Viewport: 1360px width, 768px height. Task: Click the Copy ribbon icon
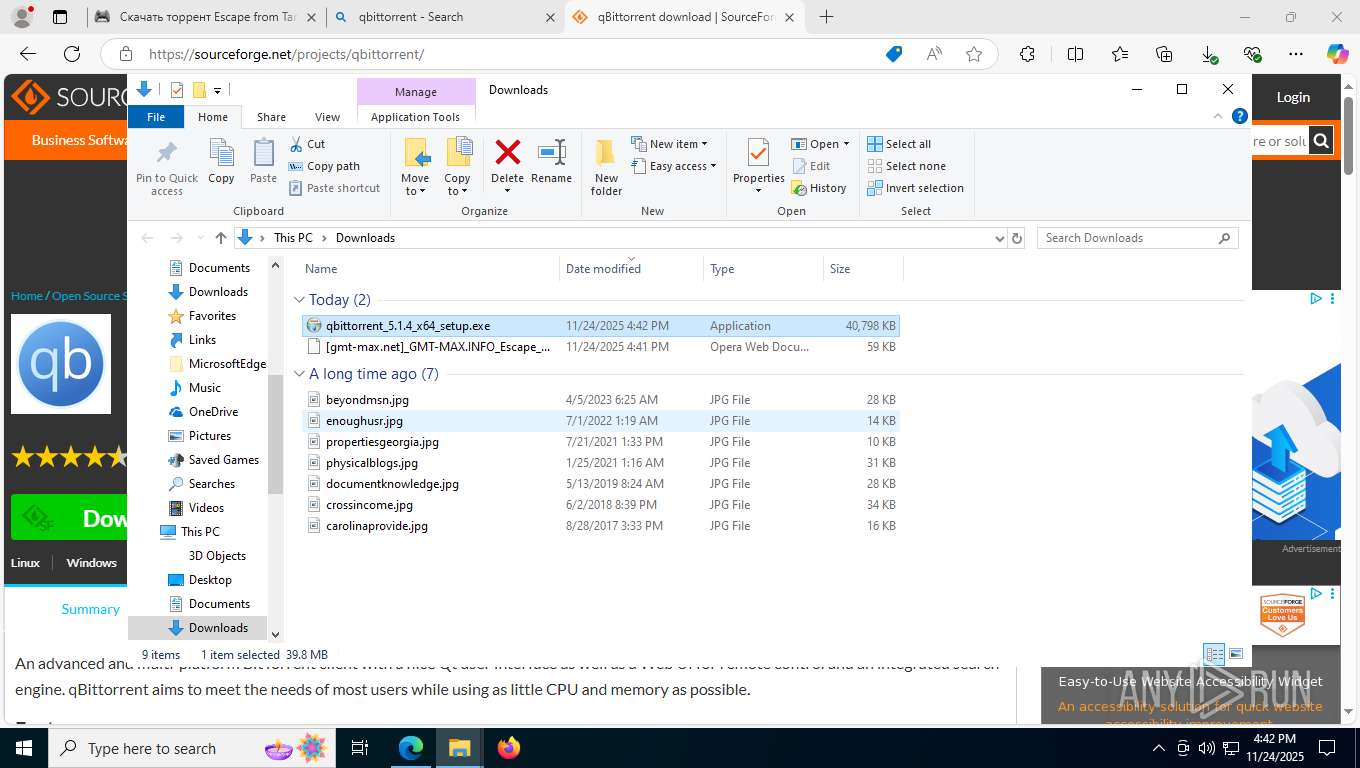[221, 162]
